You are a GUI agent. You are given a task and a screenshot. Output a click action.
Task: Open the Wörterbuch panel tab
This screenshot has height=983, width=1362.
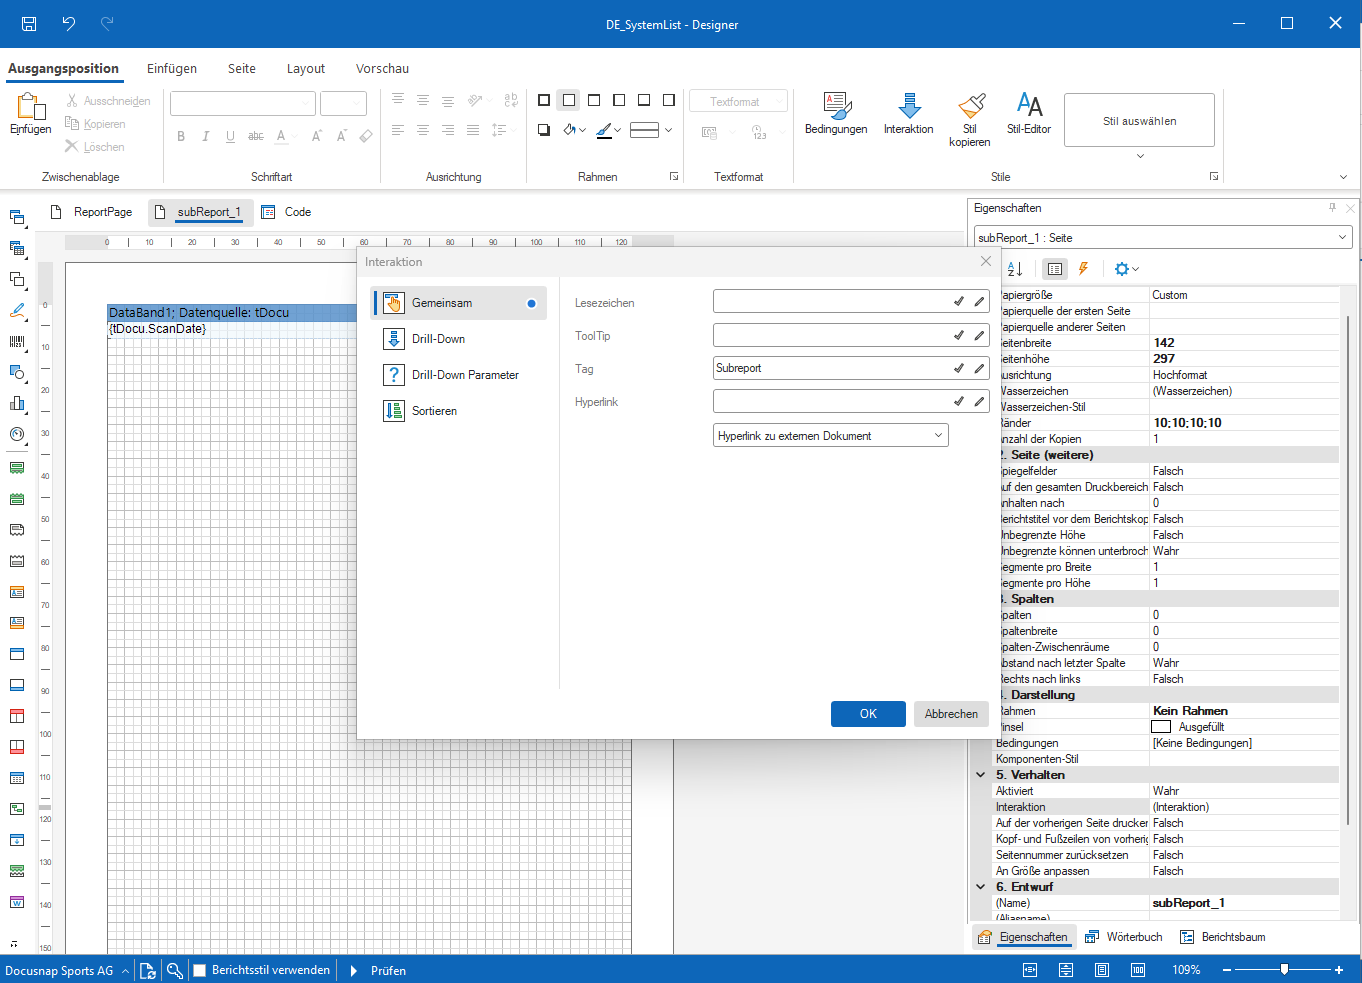(x=1123, y=937)
